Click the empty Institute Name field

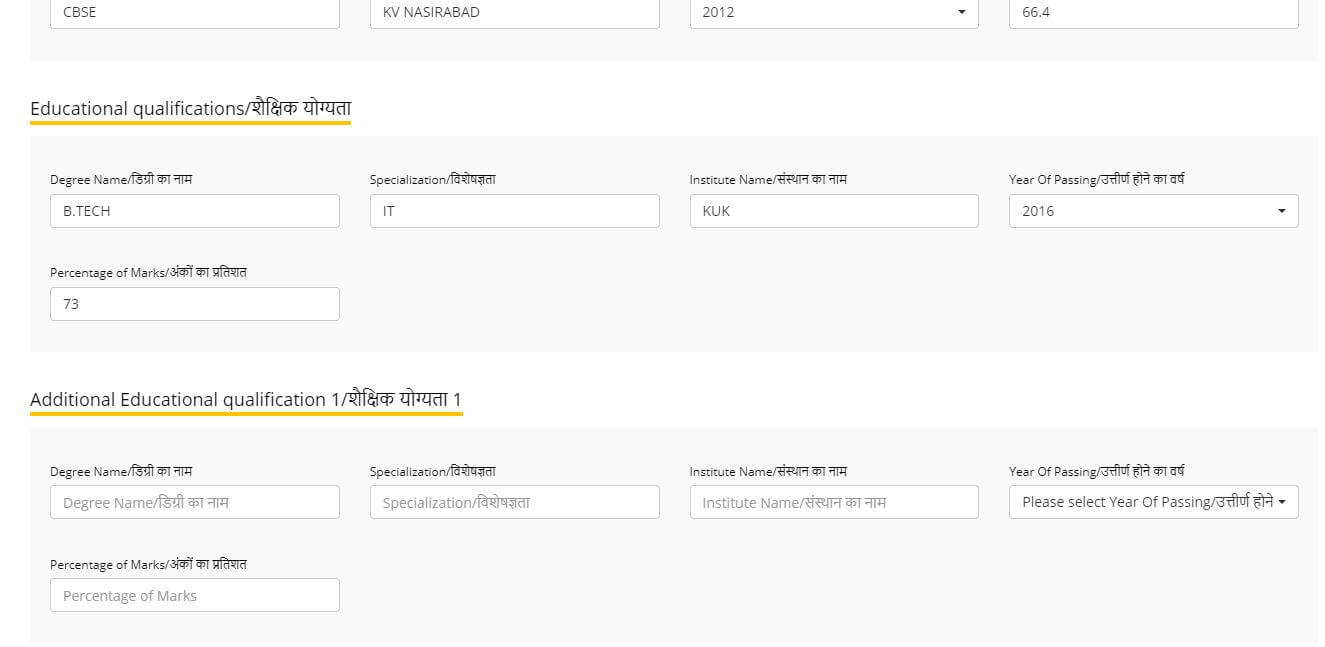click(x=833, y=502)
